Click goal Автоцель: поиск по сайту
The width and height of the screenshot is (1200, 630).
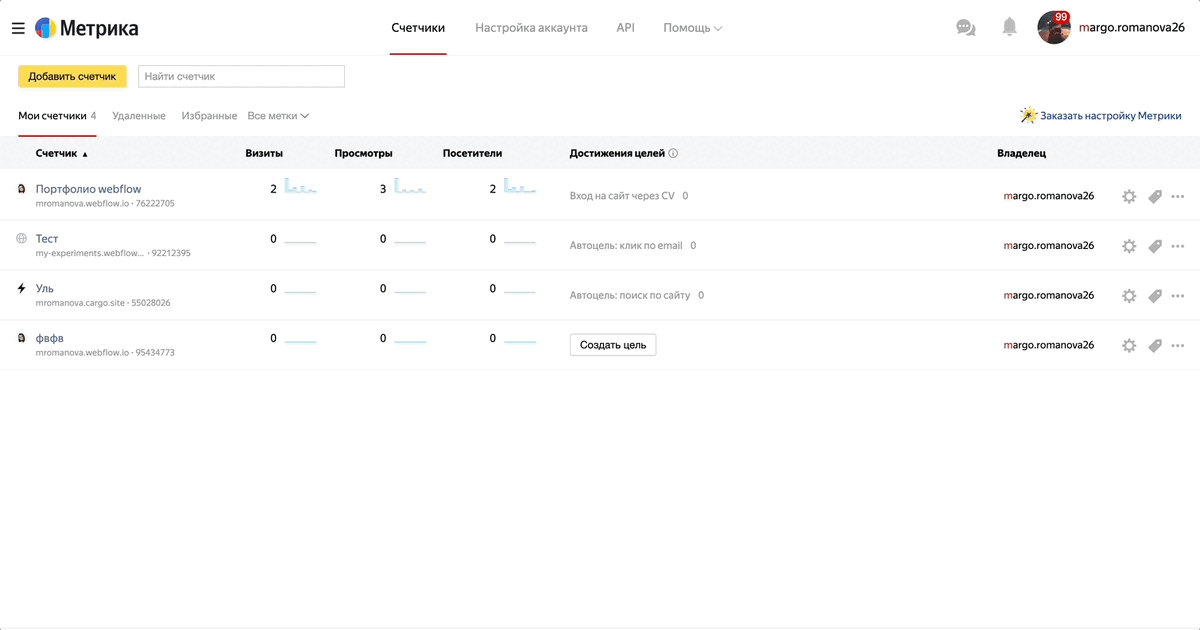[630, 296]
